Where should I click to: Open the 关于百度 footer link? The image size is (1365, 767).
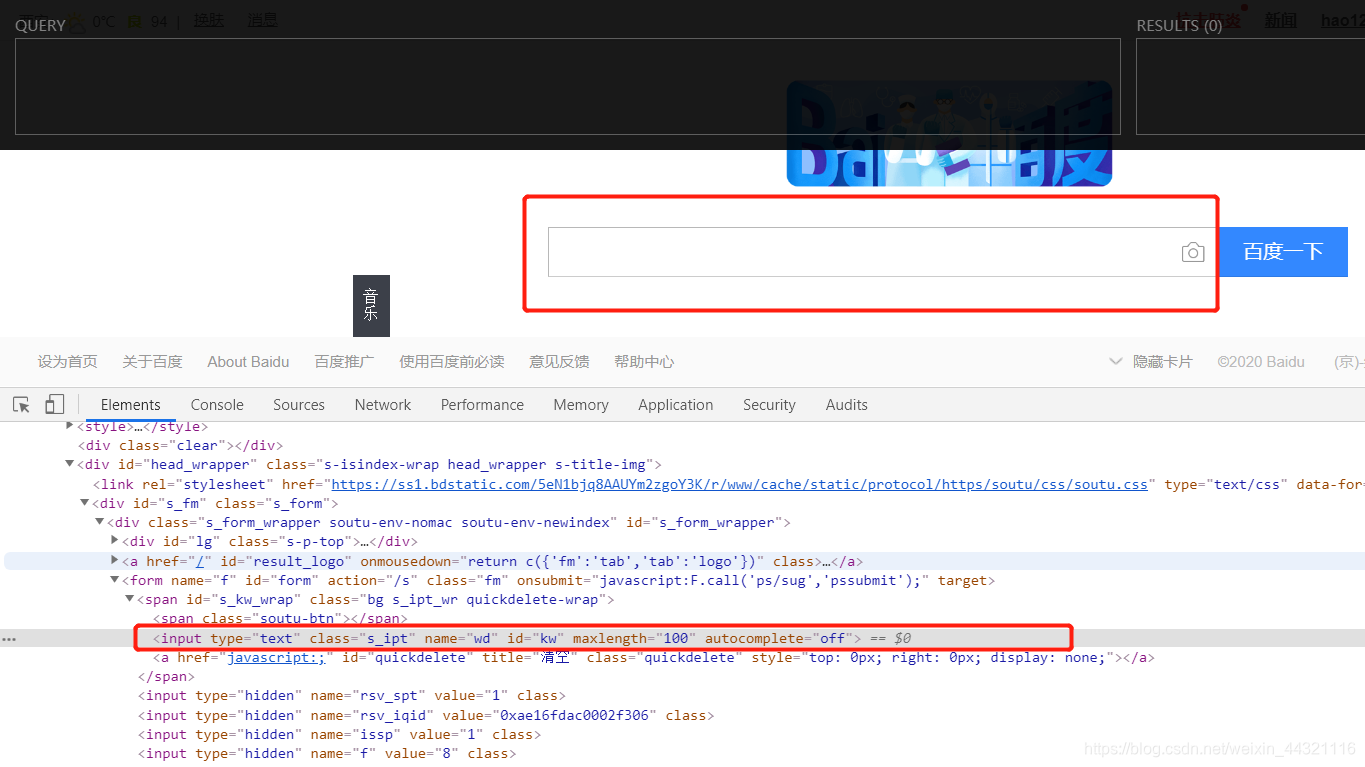(x=152, y=362)
